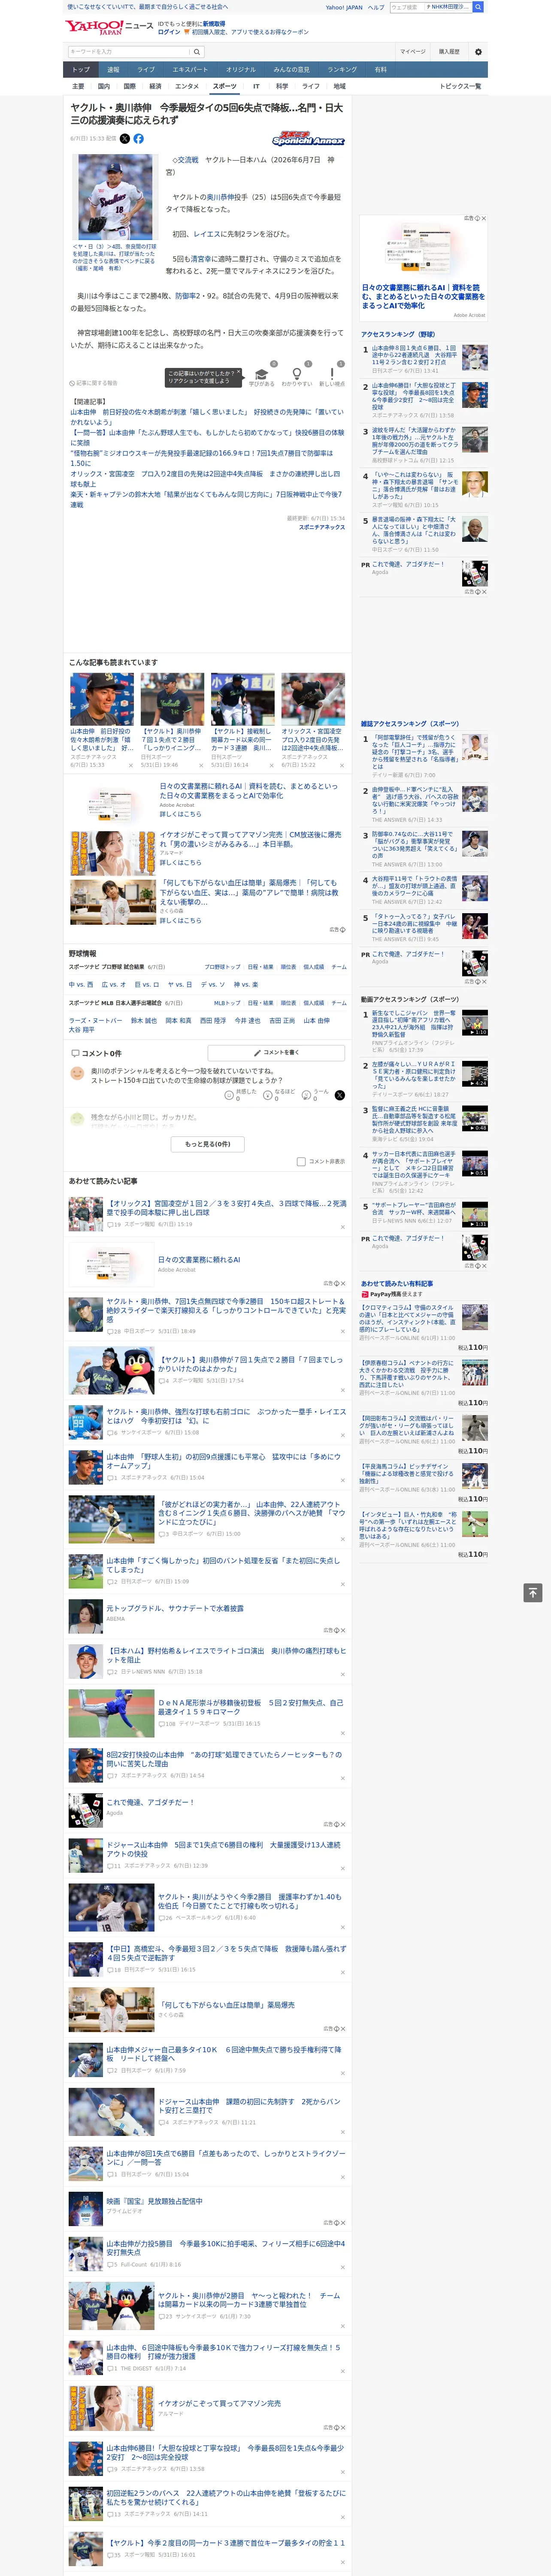
Task: Select the 速報 navigation tab
Action: (x=113, y=70)
